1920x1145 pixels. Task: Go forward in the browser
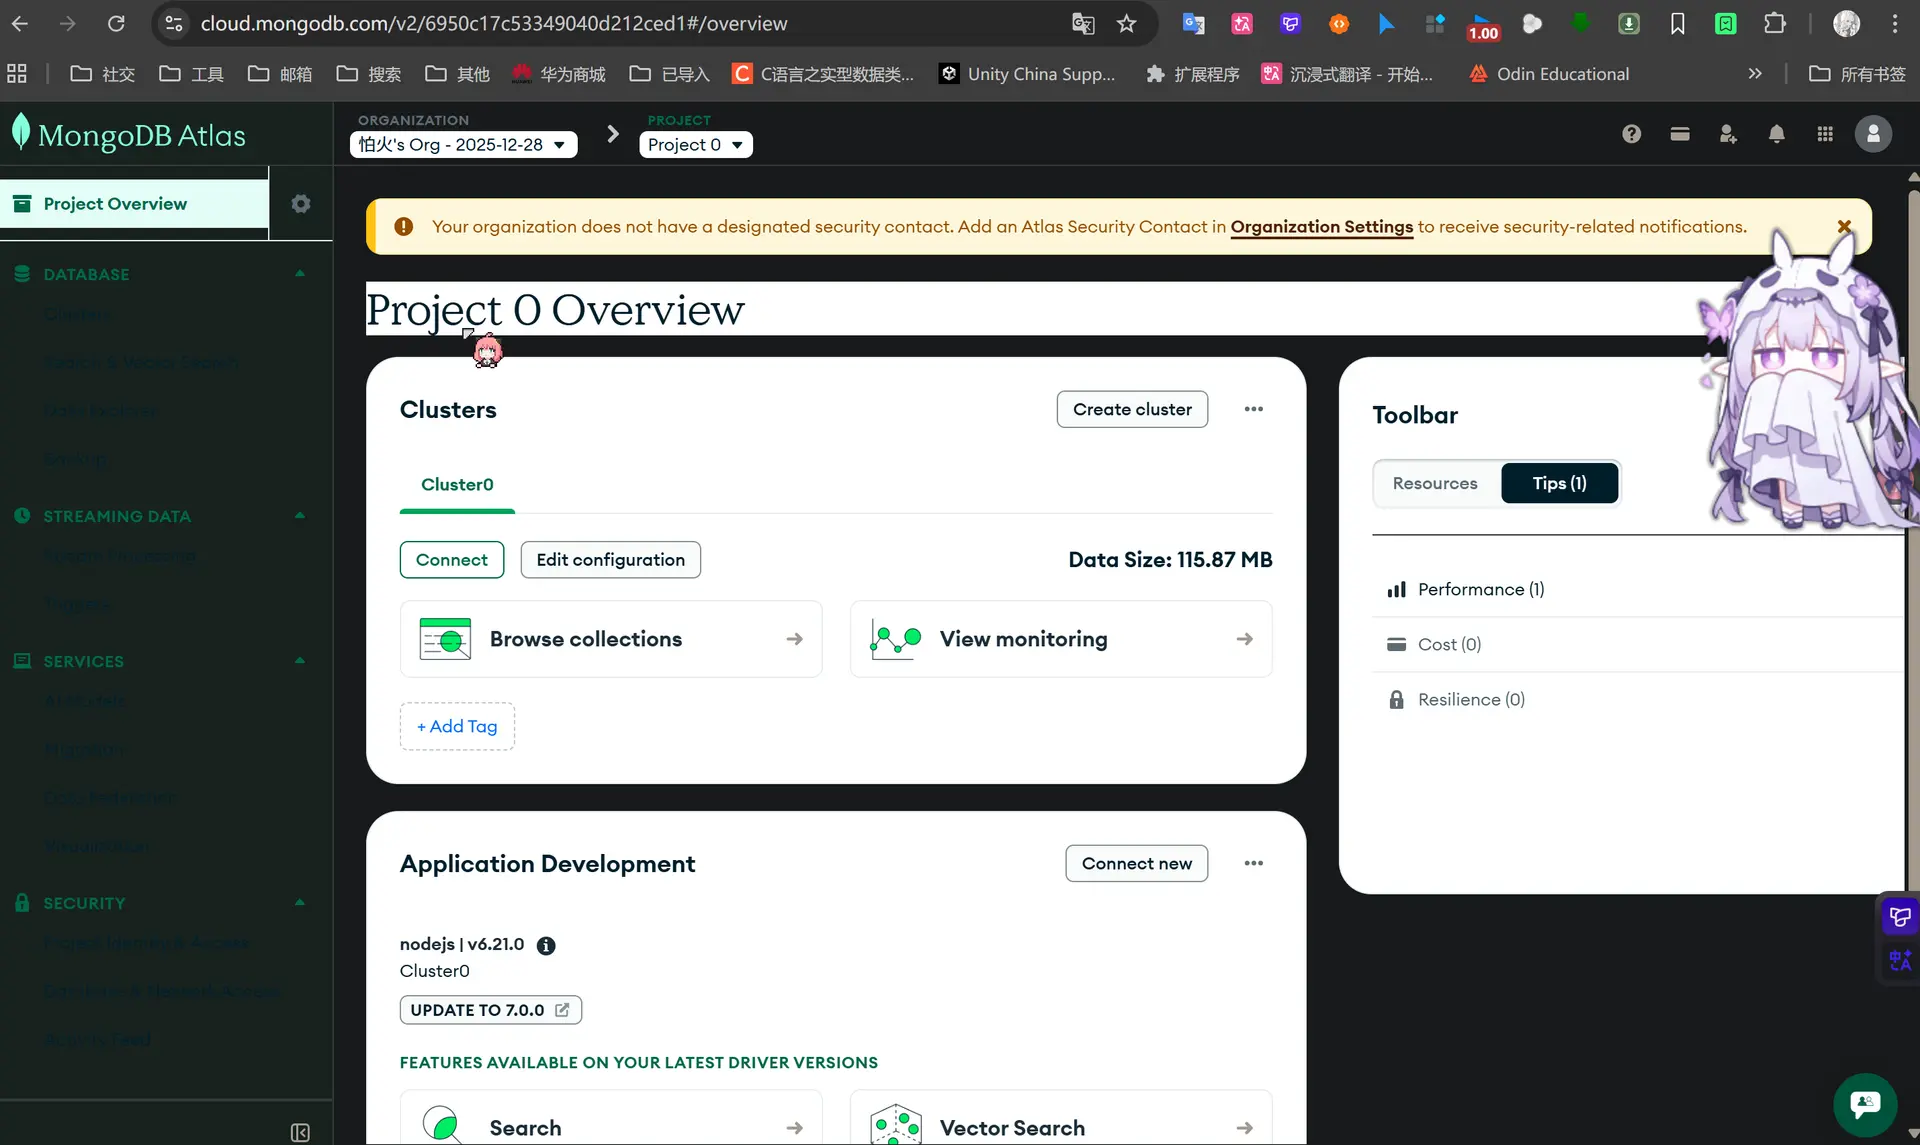68,23
